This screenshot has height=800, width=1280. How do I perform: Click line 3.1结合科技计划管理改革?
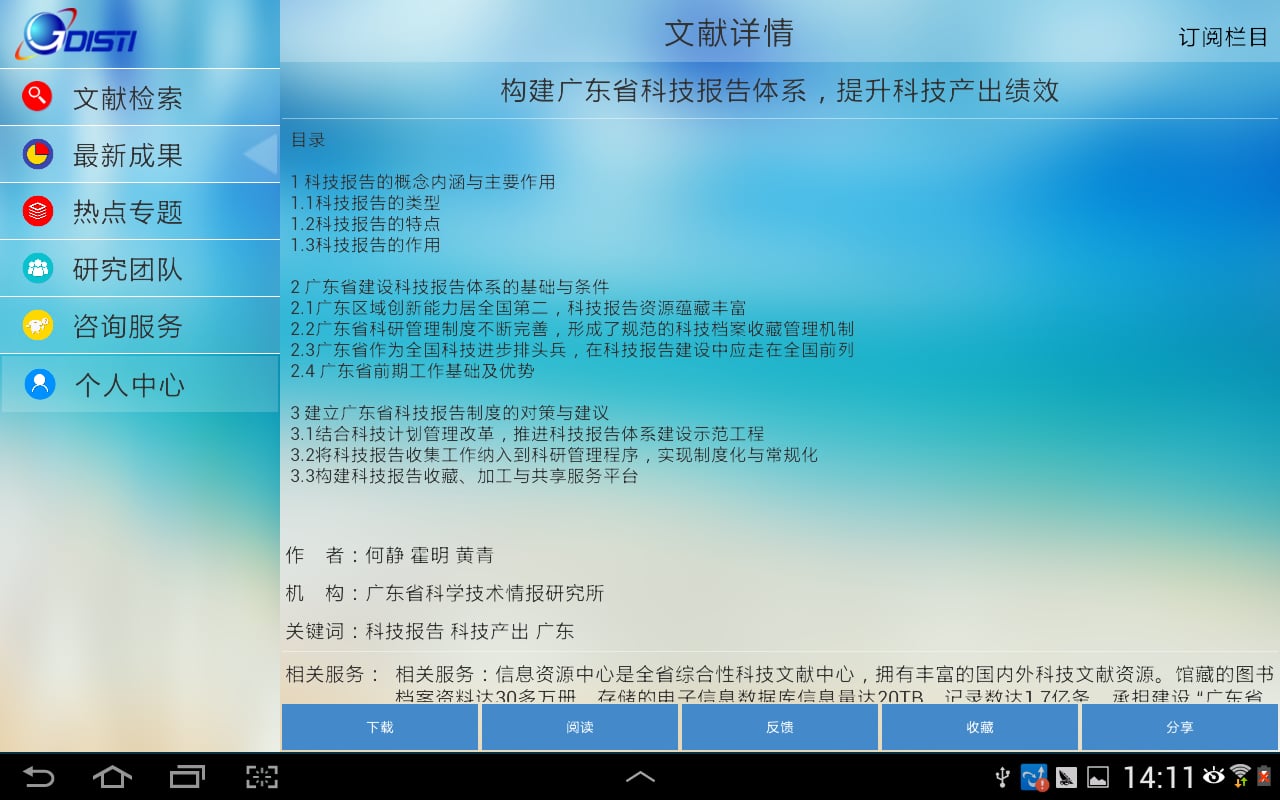[x=527, y=434]
